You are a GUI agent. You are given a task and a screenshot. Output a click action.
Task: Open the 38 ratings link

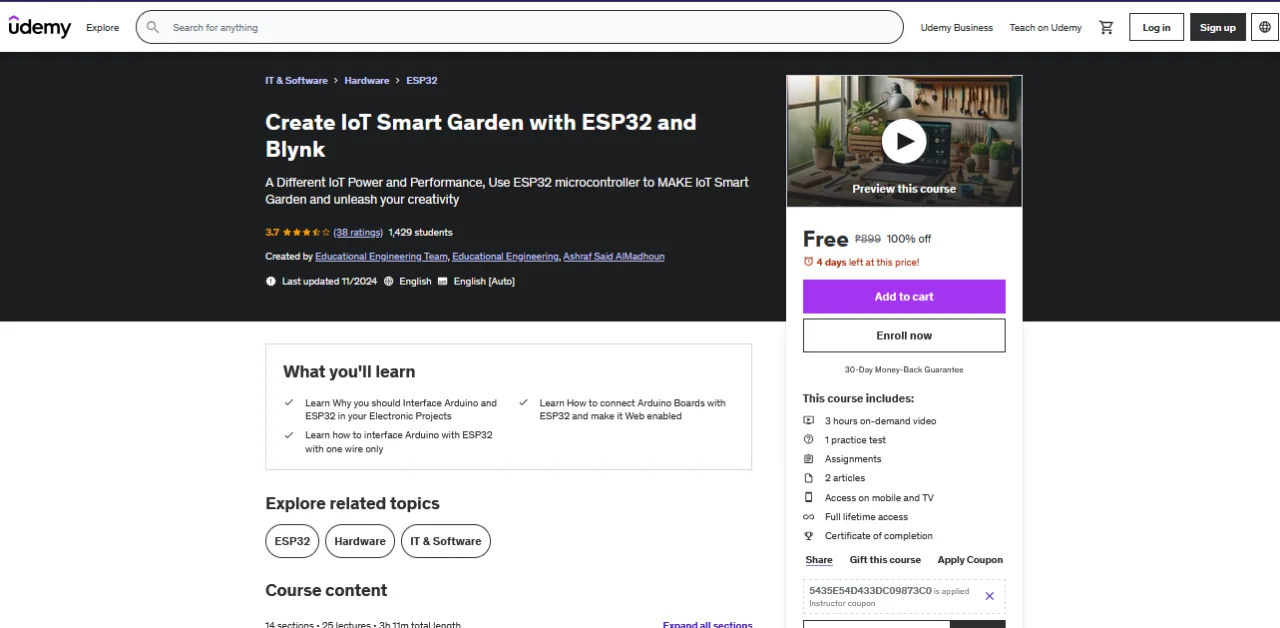pyautogui.click(x=358, y=232)
